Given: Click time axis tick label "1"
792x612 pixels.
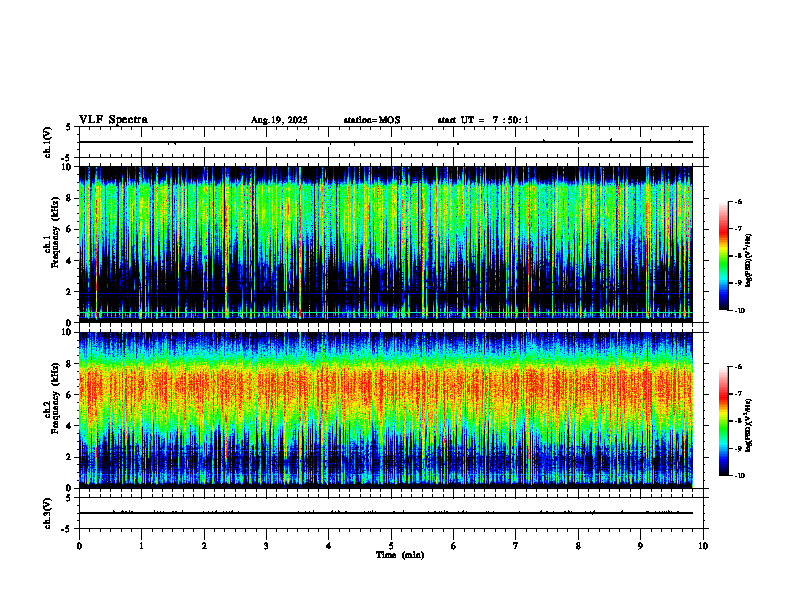Looking at the screenshot, I should 141,546.
